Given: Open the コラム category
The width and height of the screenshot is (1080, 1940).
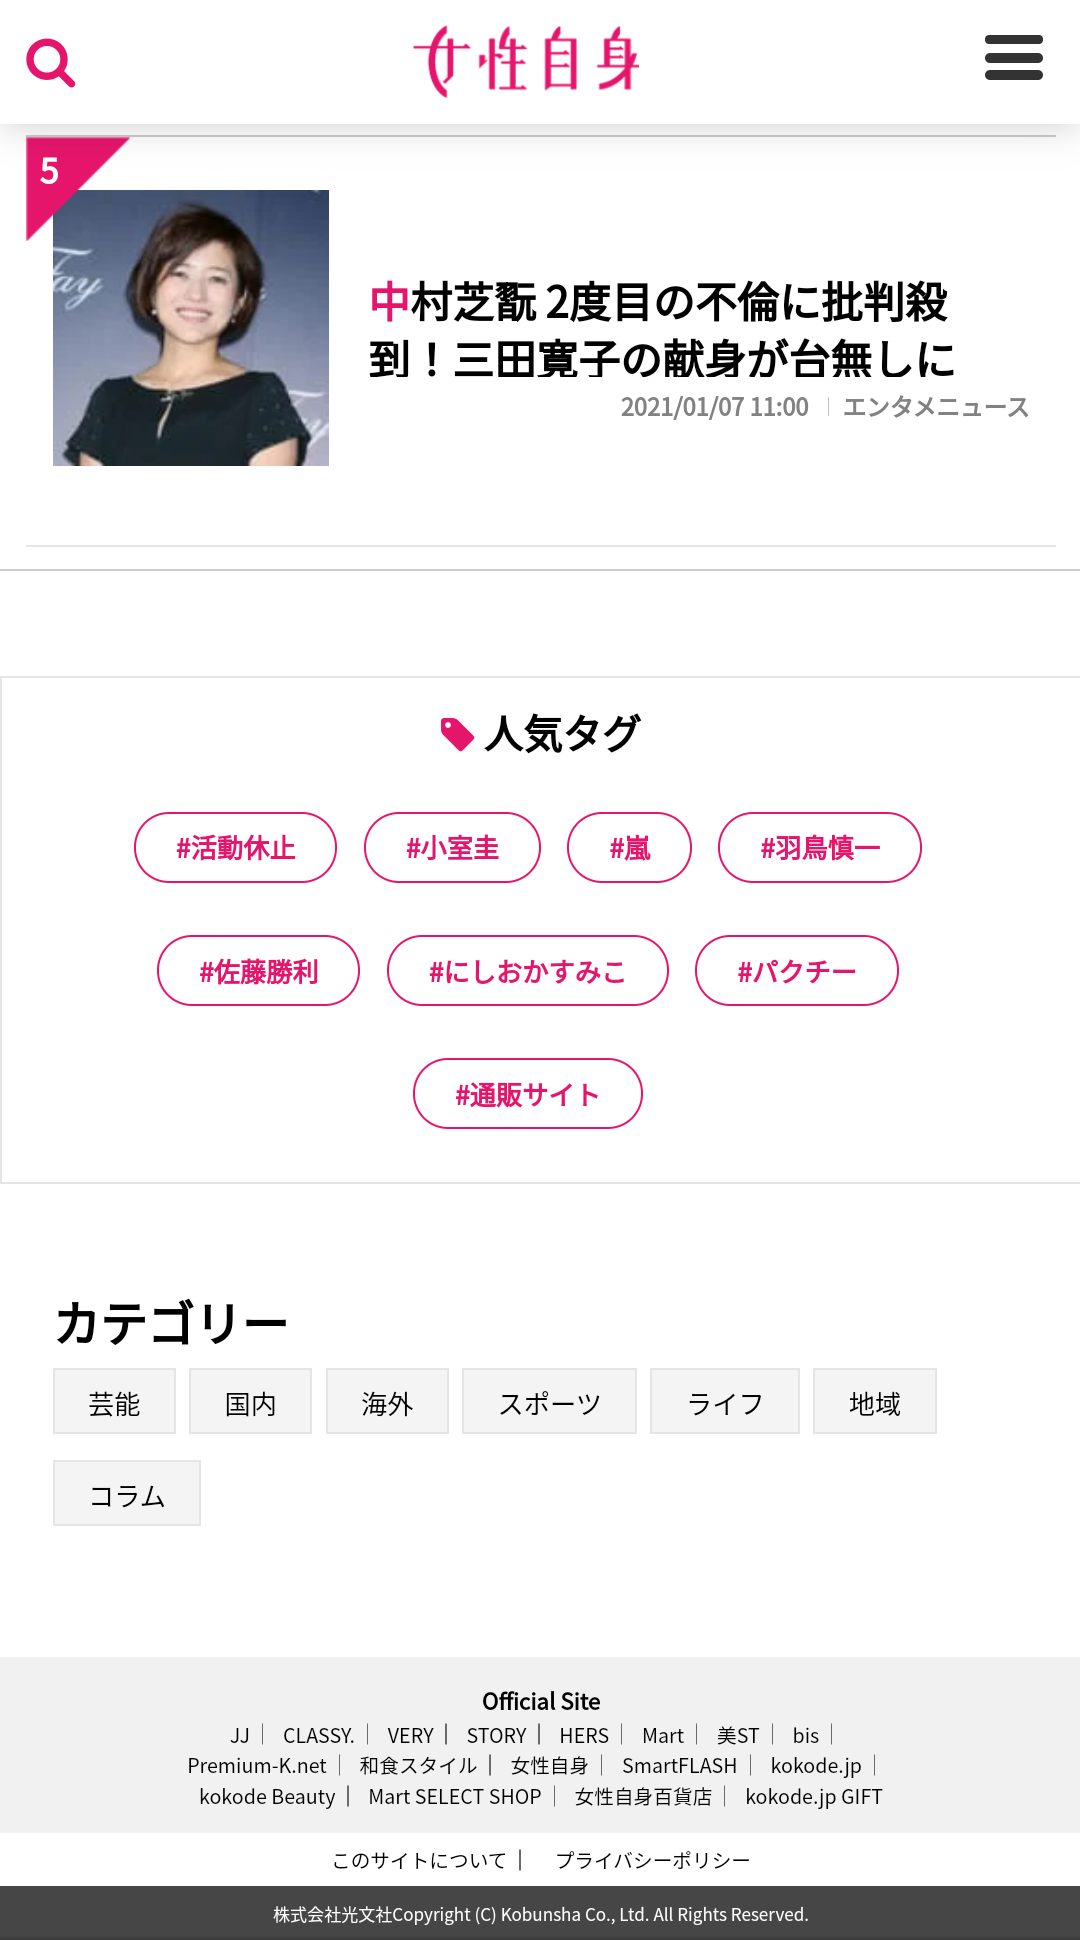Looking at the screenshot, I should point(127,1494).
